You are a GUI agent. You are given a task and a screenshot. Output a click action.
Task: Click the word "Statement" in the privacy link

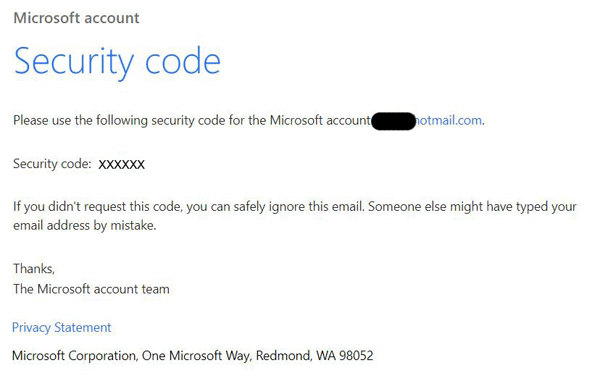coord(83,328)
